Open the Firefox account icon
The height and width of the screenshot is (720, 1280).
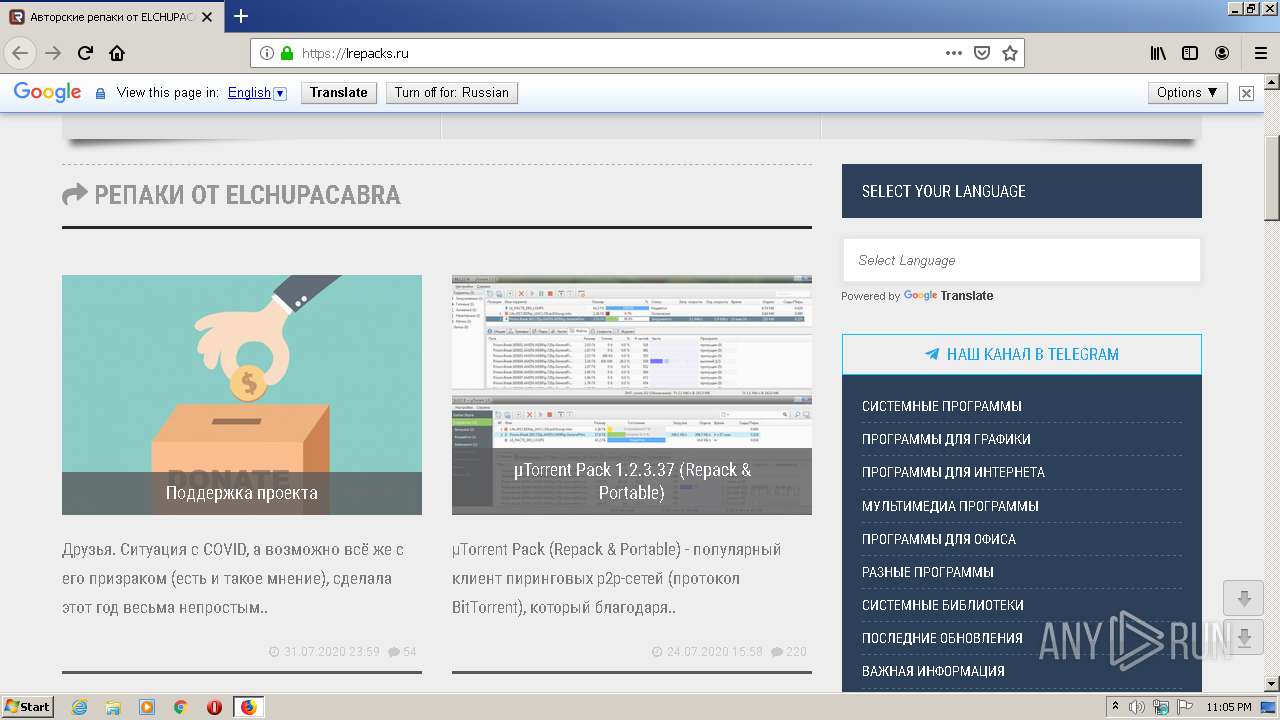(1222, 53)
